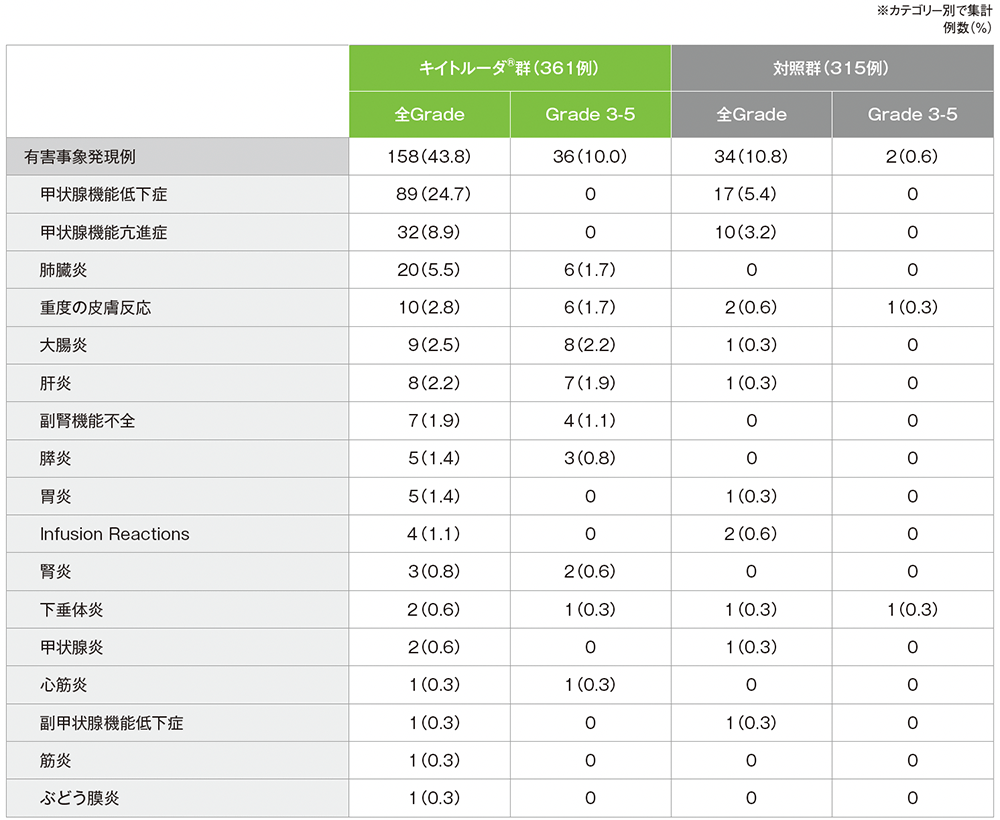Click the キイトルーダ群(361例) header cell

(510, 68)
